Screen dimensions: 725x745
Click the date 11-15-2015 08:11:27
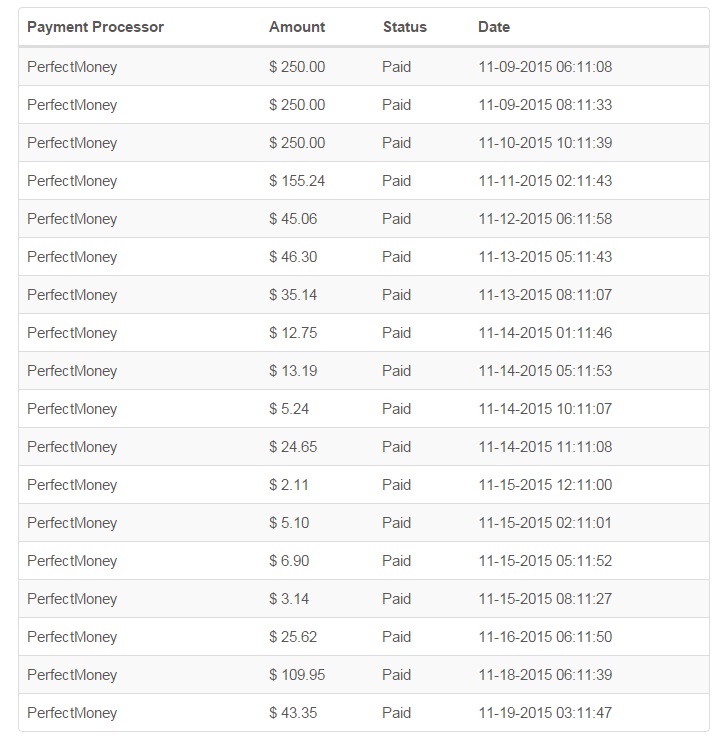click(x=545, y=599)
